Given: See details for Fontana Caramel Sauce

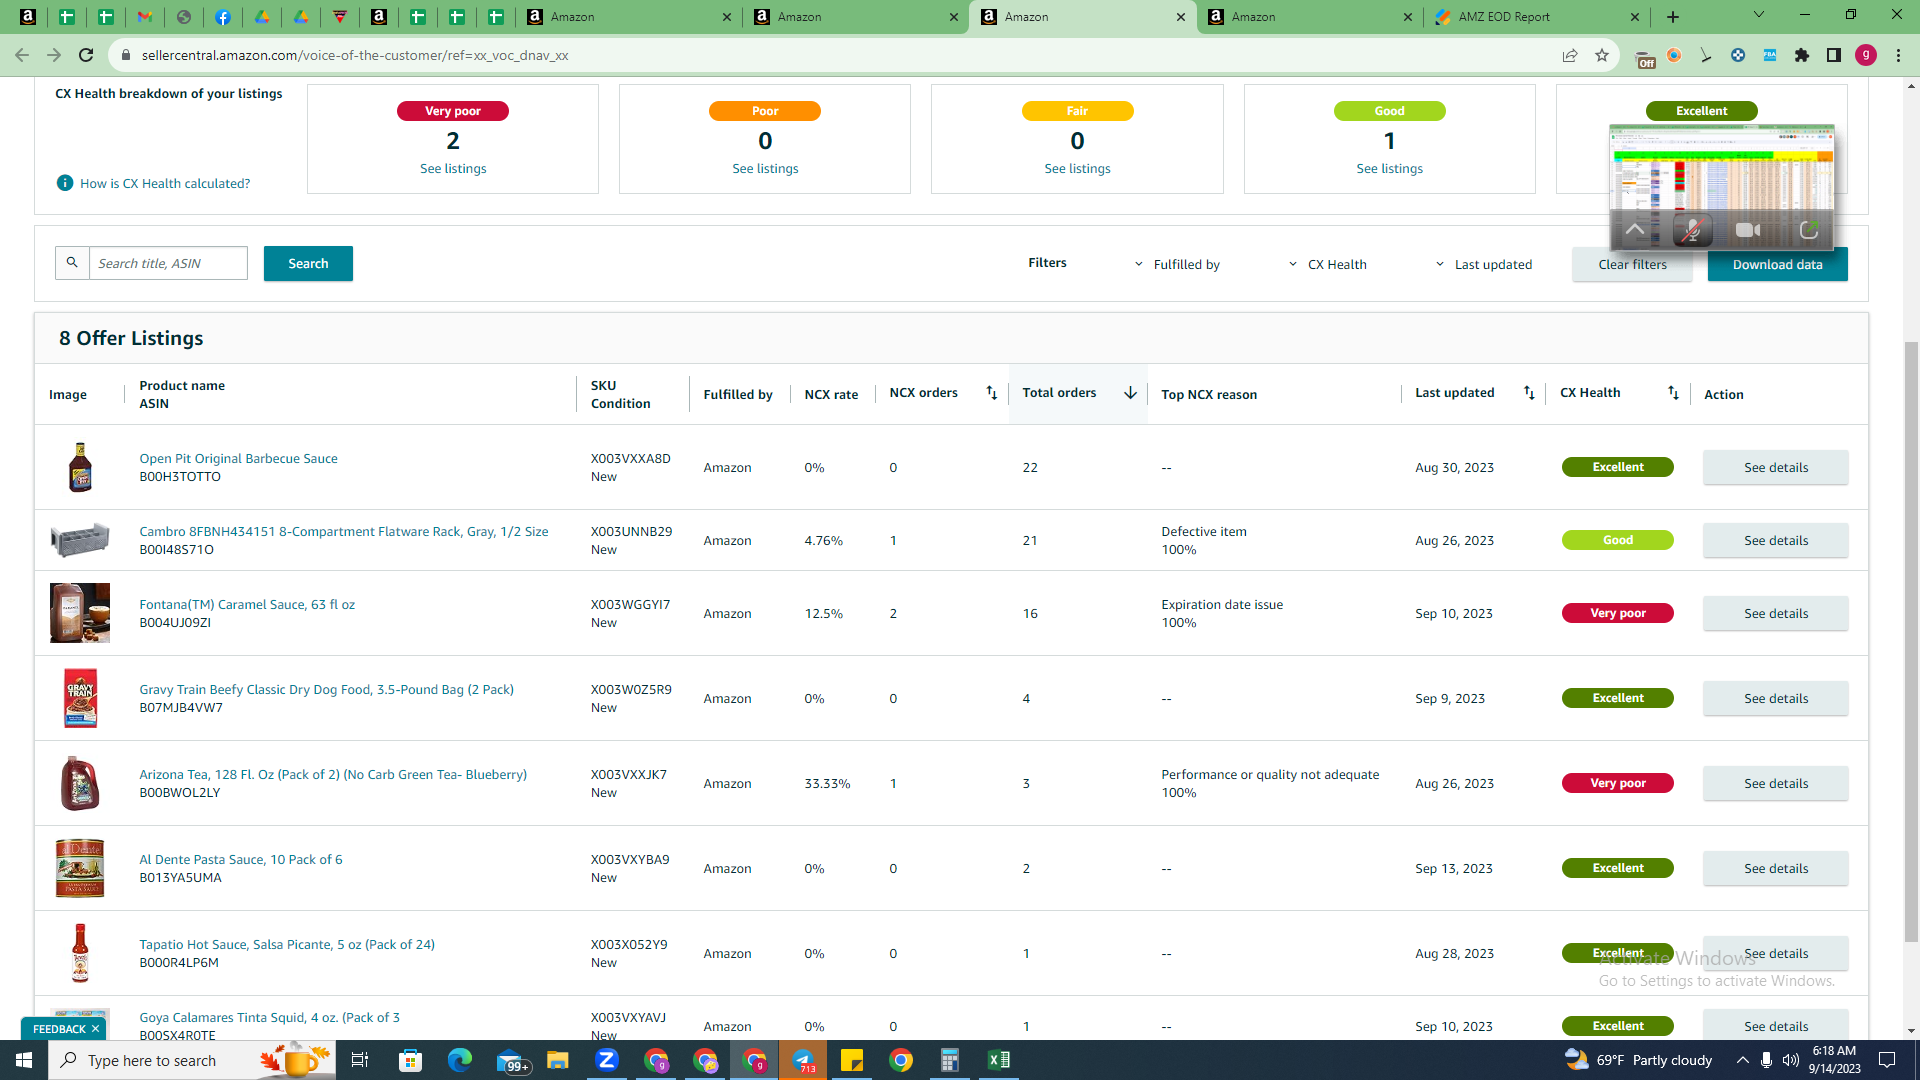Looking at the screenshot, I should [1776, 613].
